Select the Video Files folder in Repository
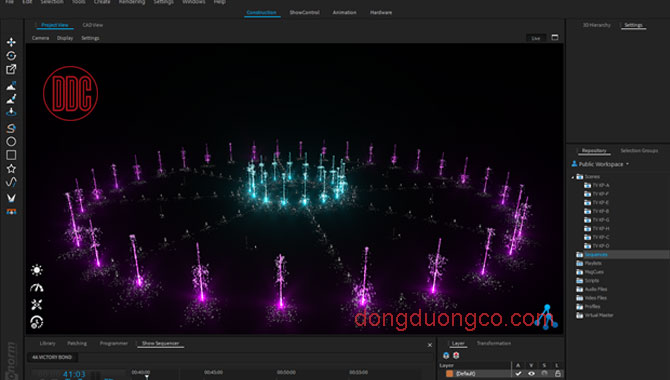This screenshot has width=670, height=380. pyautogui.click(x=596, y=298)
